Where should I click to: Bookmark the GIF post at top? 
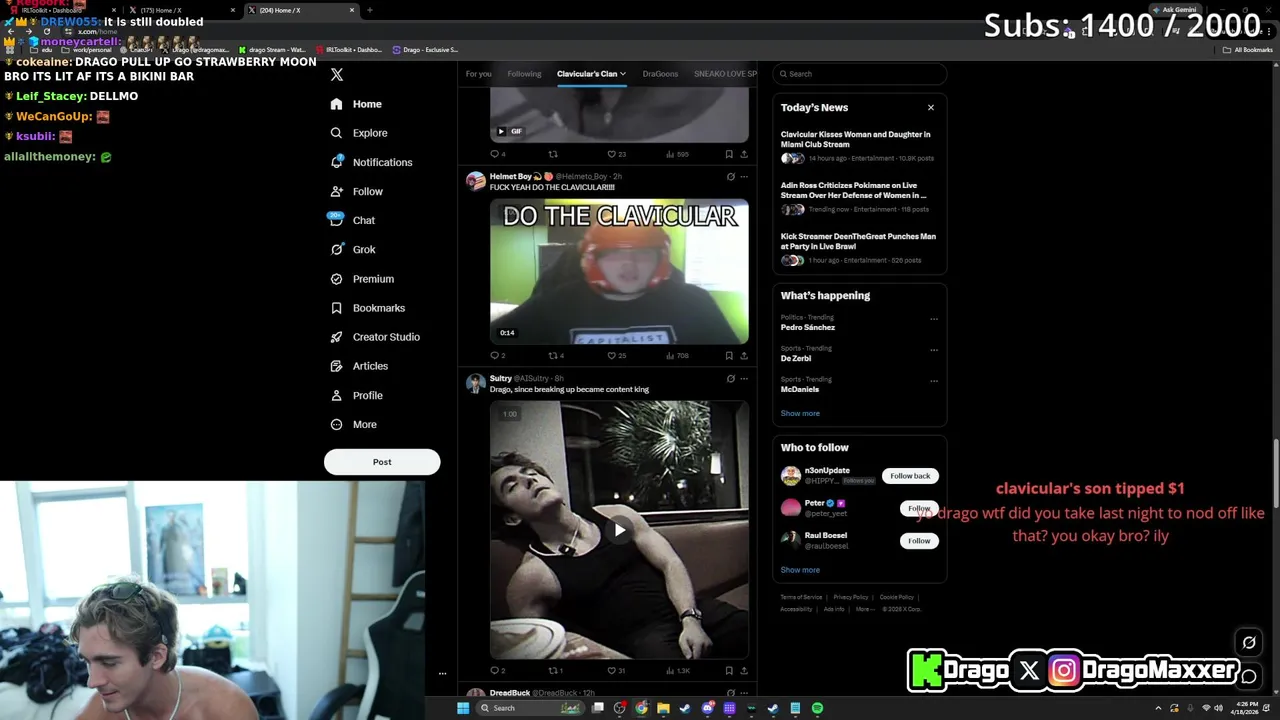(x=729, y=154)
